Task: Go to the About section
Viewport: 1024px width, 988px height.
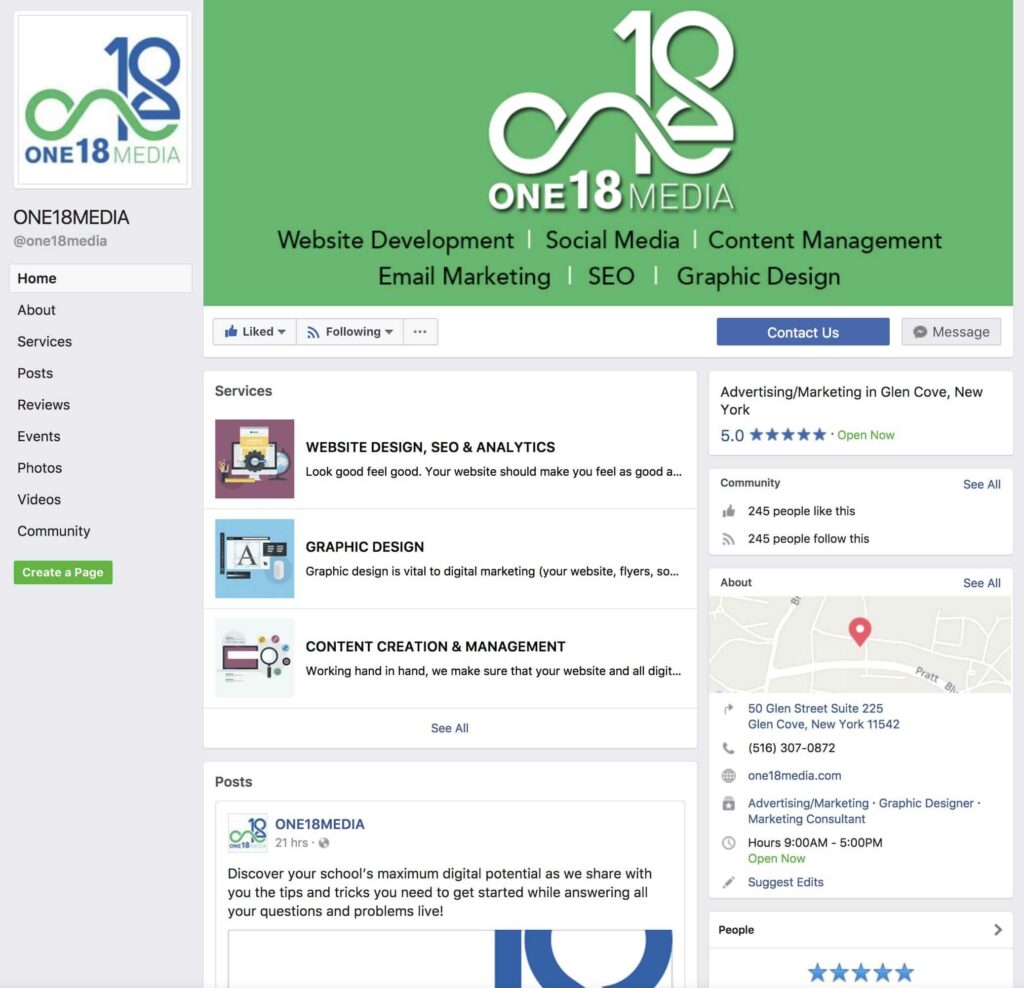Action: pos(37,310)
